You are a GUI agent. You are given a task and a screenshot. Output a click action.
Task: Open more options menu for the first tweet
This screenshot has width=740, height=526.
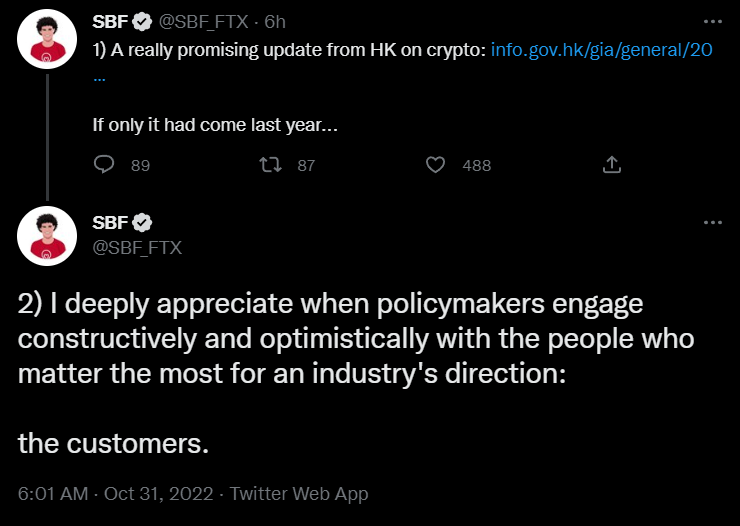[x=712, y=21]
